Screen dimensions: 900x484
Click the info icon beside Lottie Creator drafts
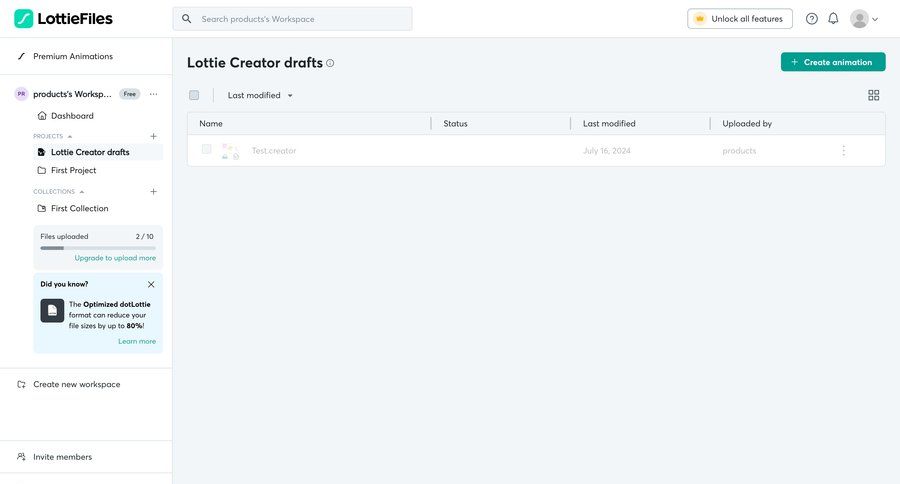[330, 63]
